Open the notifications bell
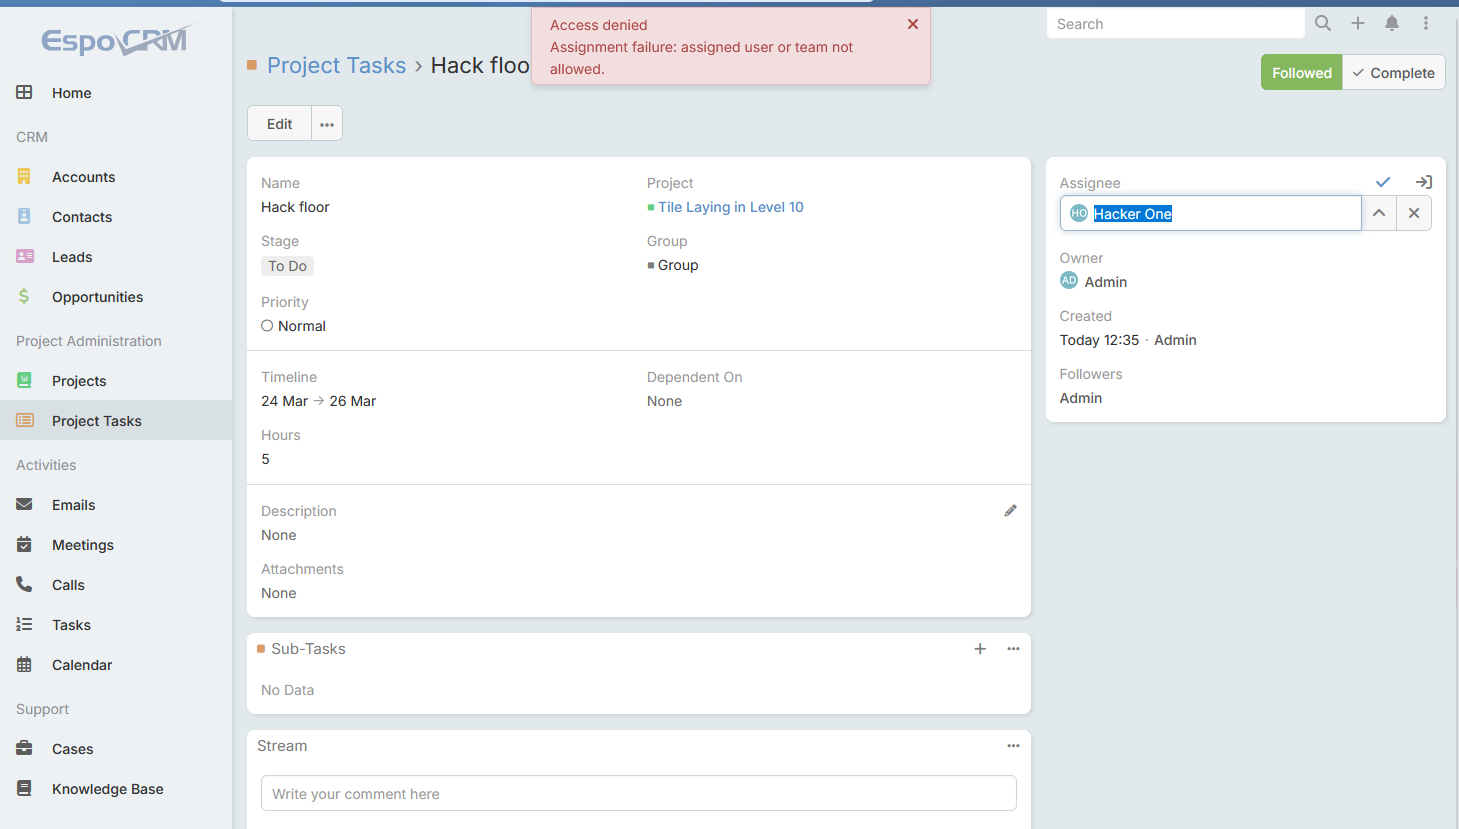Screen dimensions: 1459x829 tap(1391, 23)
